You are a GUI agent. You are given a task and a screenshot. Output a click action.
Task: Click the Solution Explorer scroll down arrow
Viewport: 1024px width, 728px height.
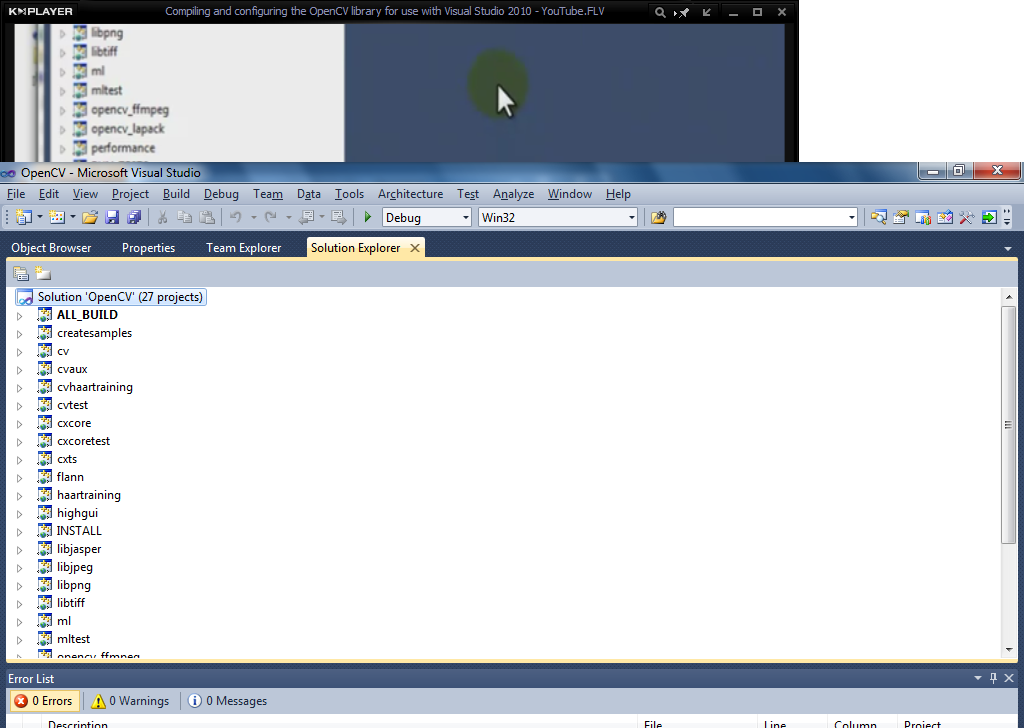coord(1008,650)
